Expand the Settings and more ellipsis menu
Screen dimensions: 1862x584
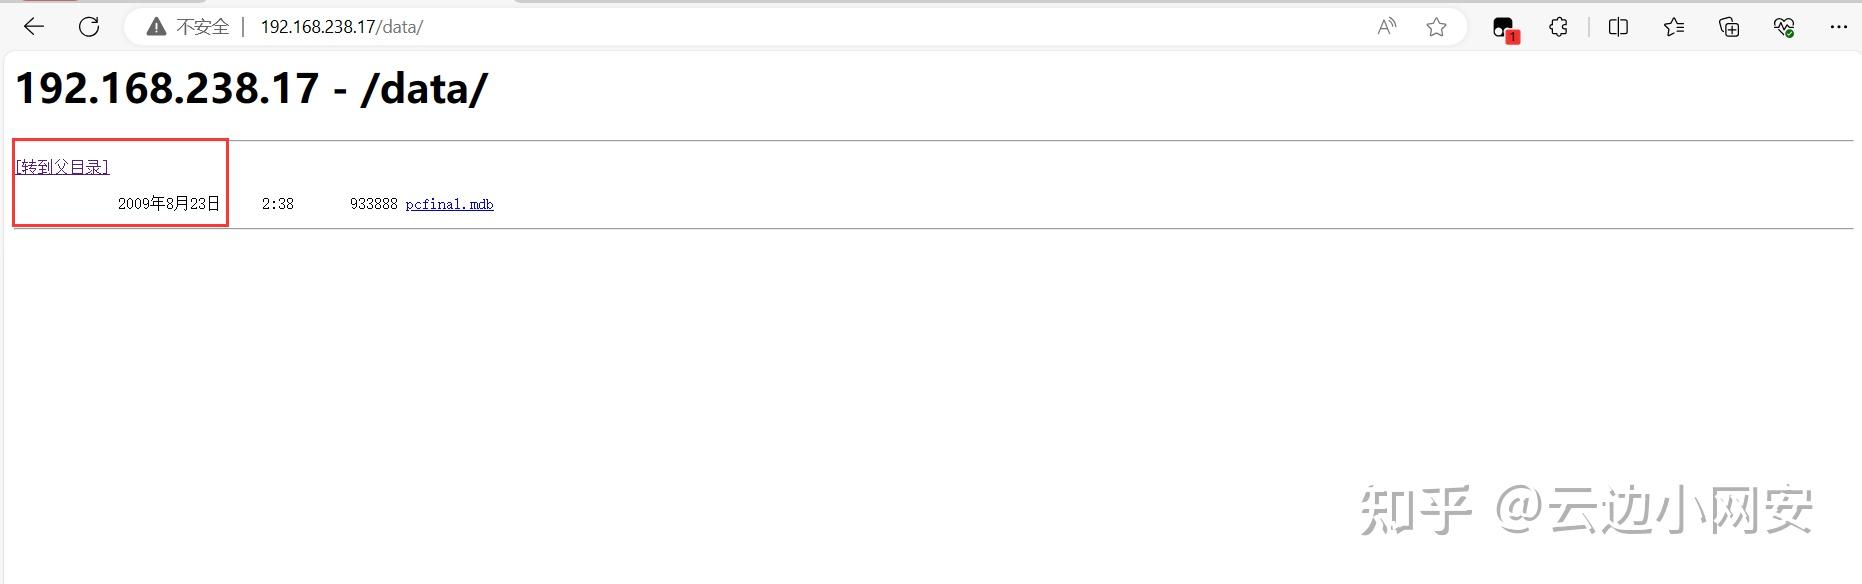point(1838,27)
